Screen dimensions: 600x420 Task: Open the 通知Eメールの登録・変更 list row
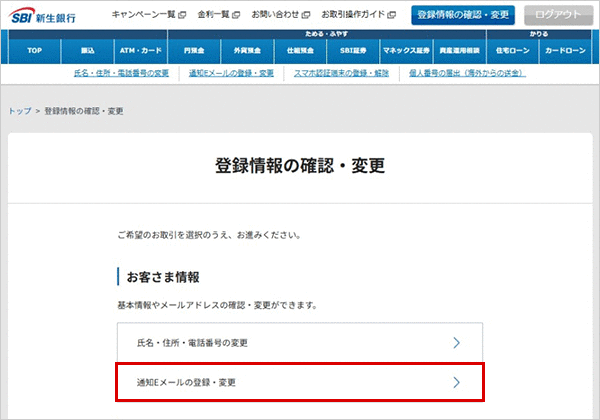pos(300,382)
